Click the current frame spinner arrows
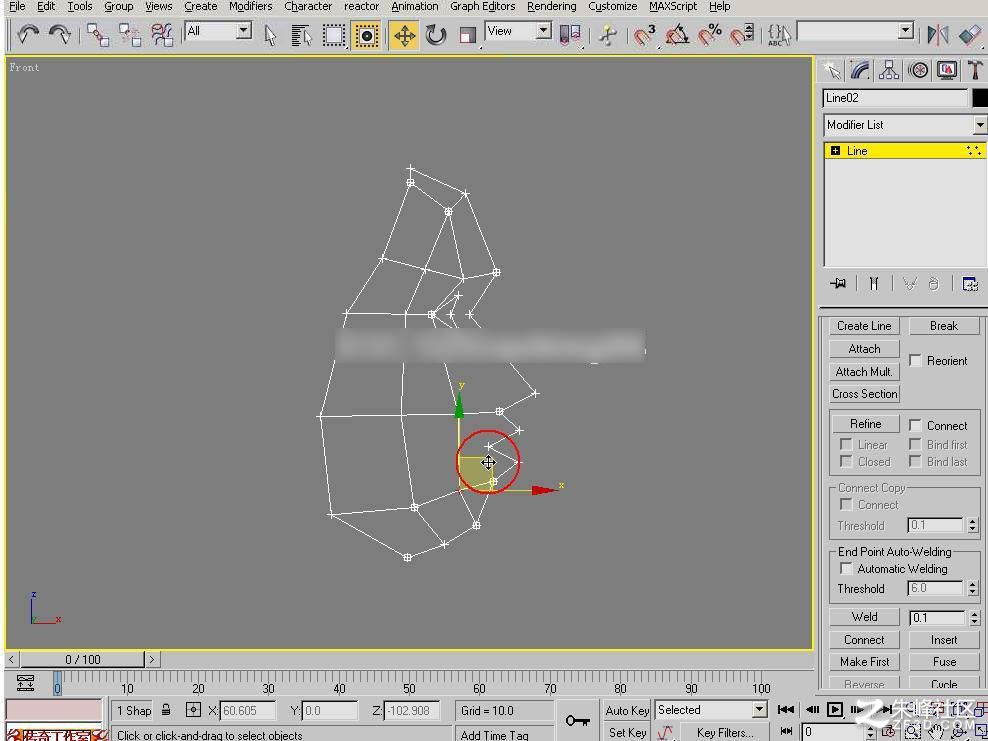This screenshot has height=741, width=988. tap(870, 732)
